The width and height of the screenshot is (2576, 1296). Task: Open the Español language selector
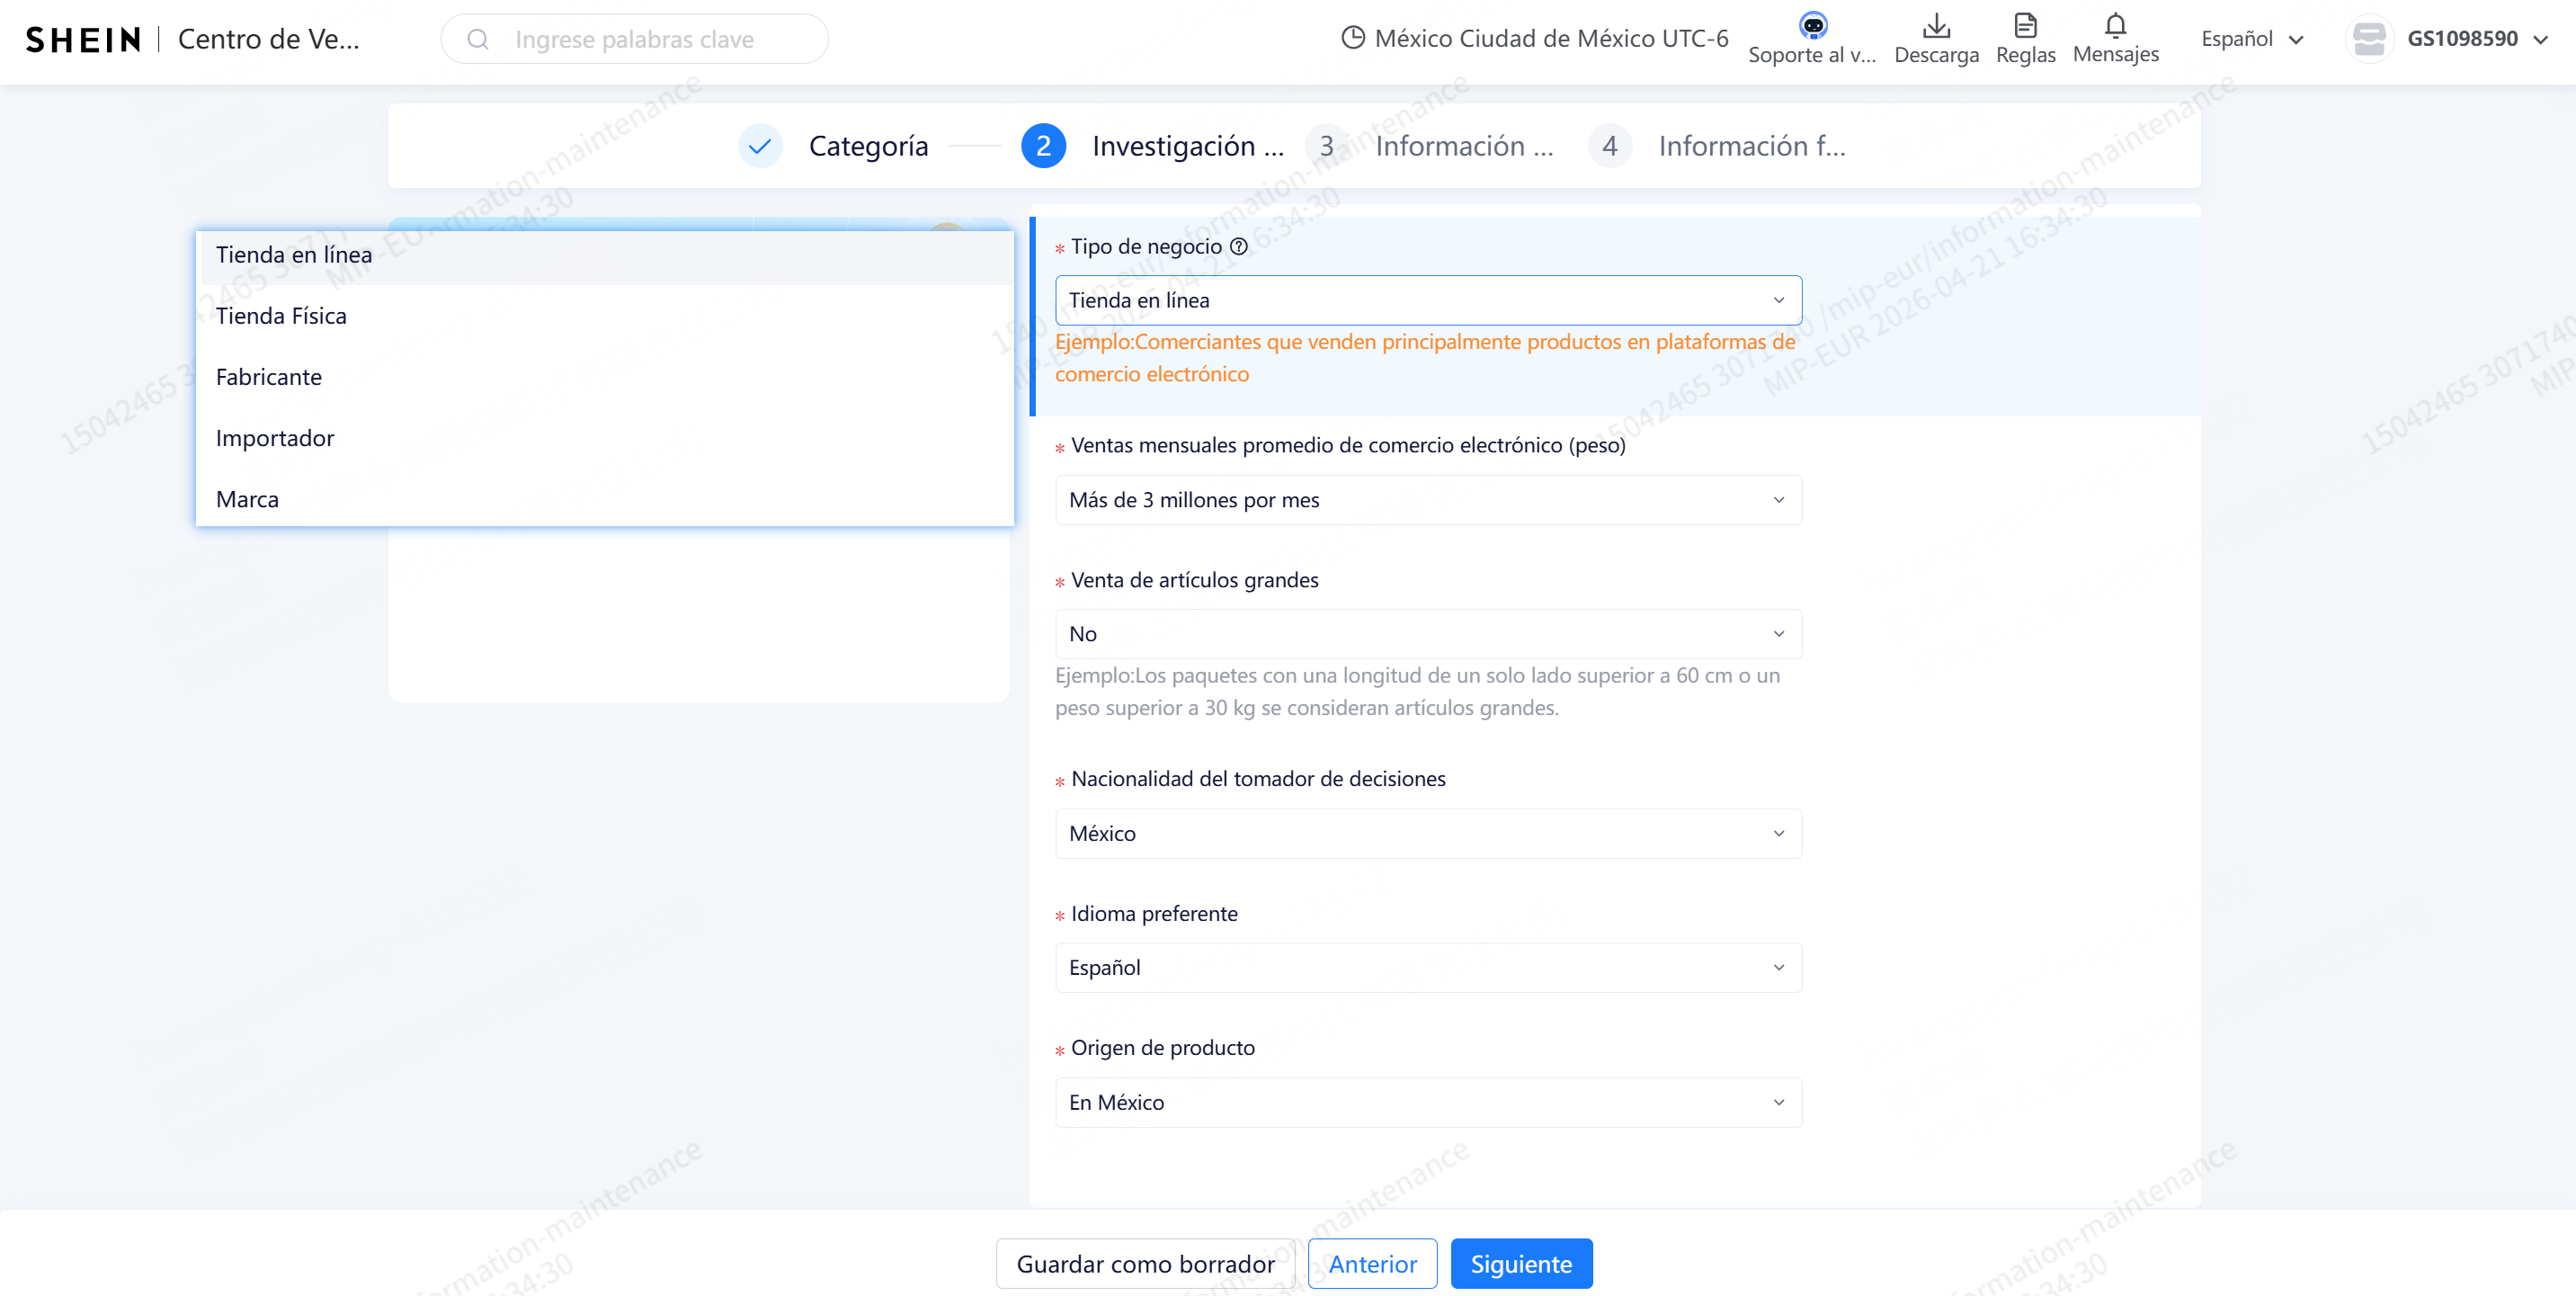tap(2251, 39)
